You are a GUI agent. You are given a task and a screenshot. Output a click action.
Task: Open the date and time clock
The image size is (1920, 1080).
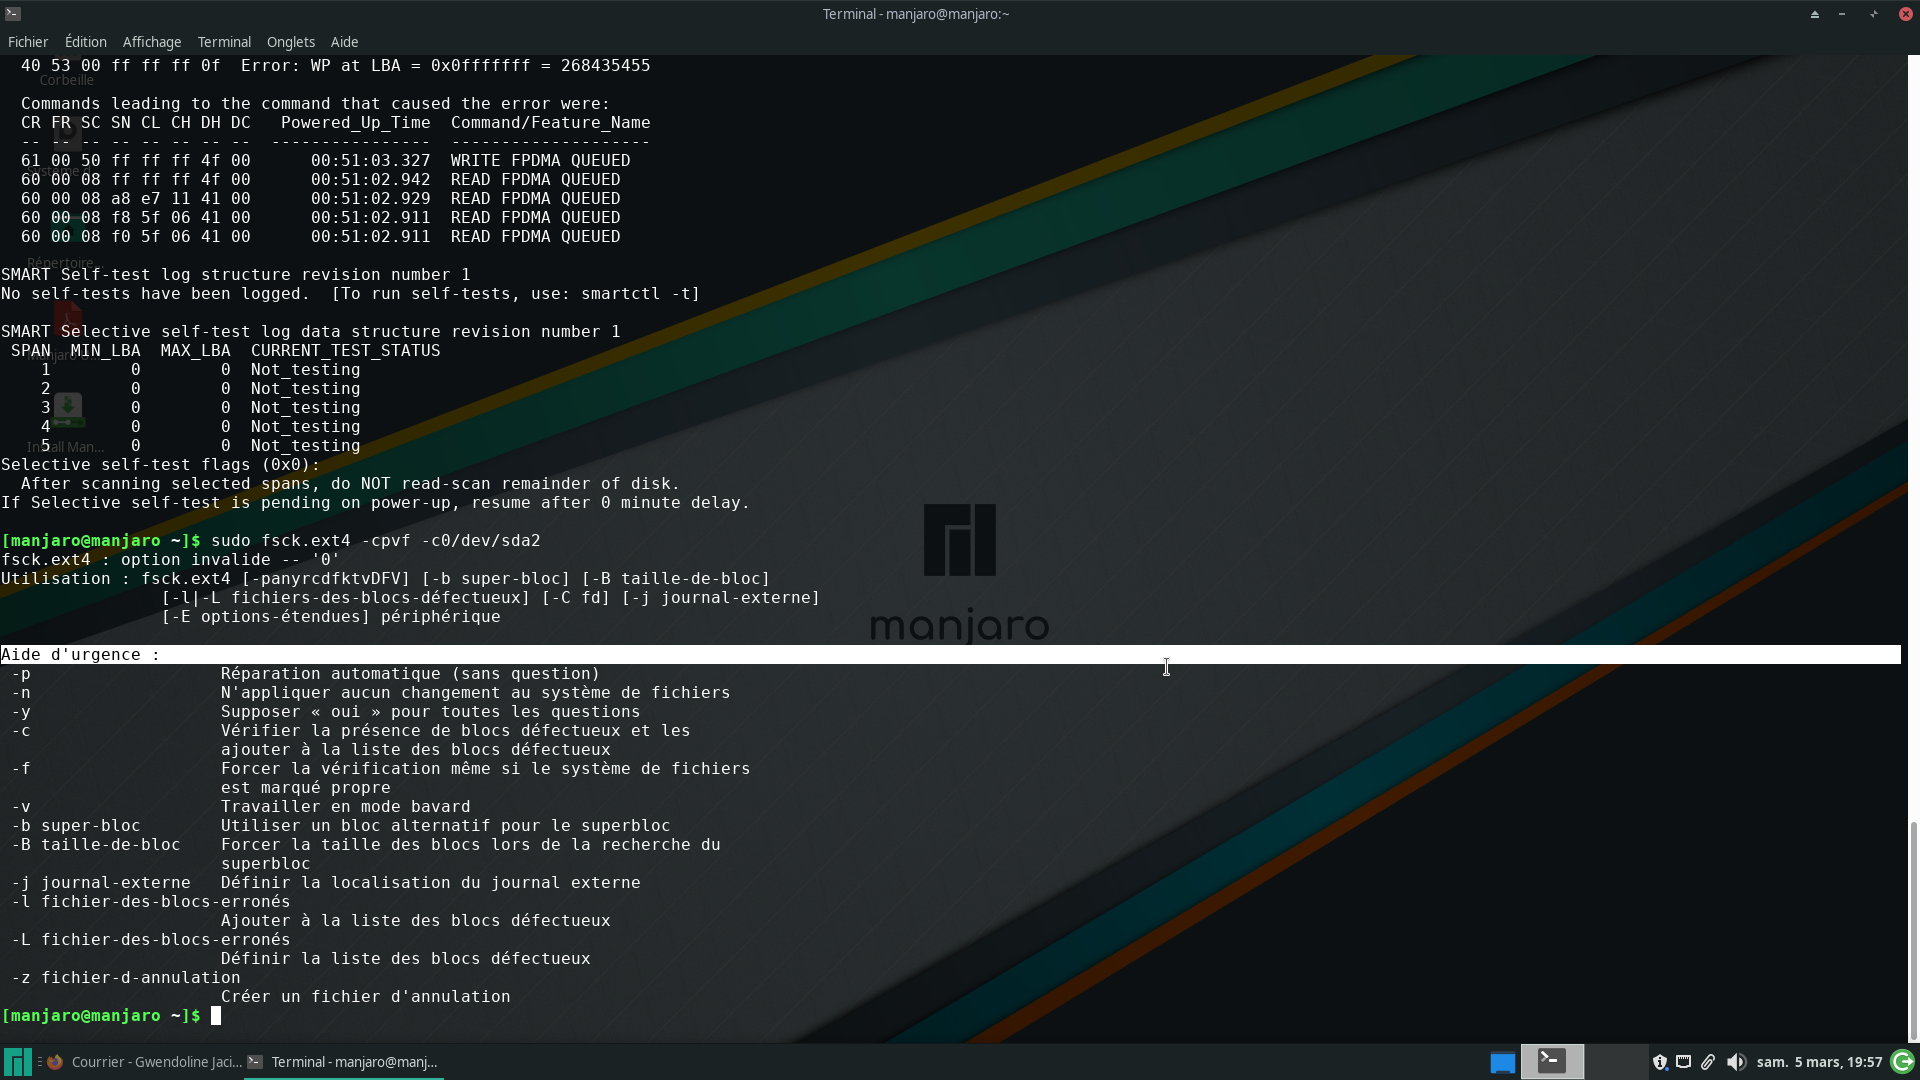(1819, 1062)
